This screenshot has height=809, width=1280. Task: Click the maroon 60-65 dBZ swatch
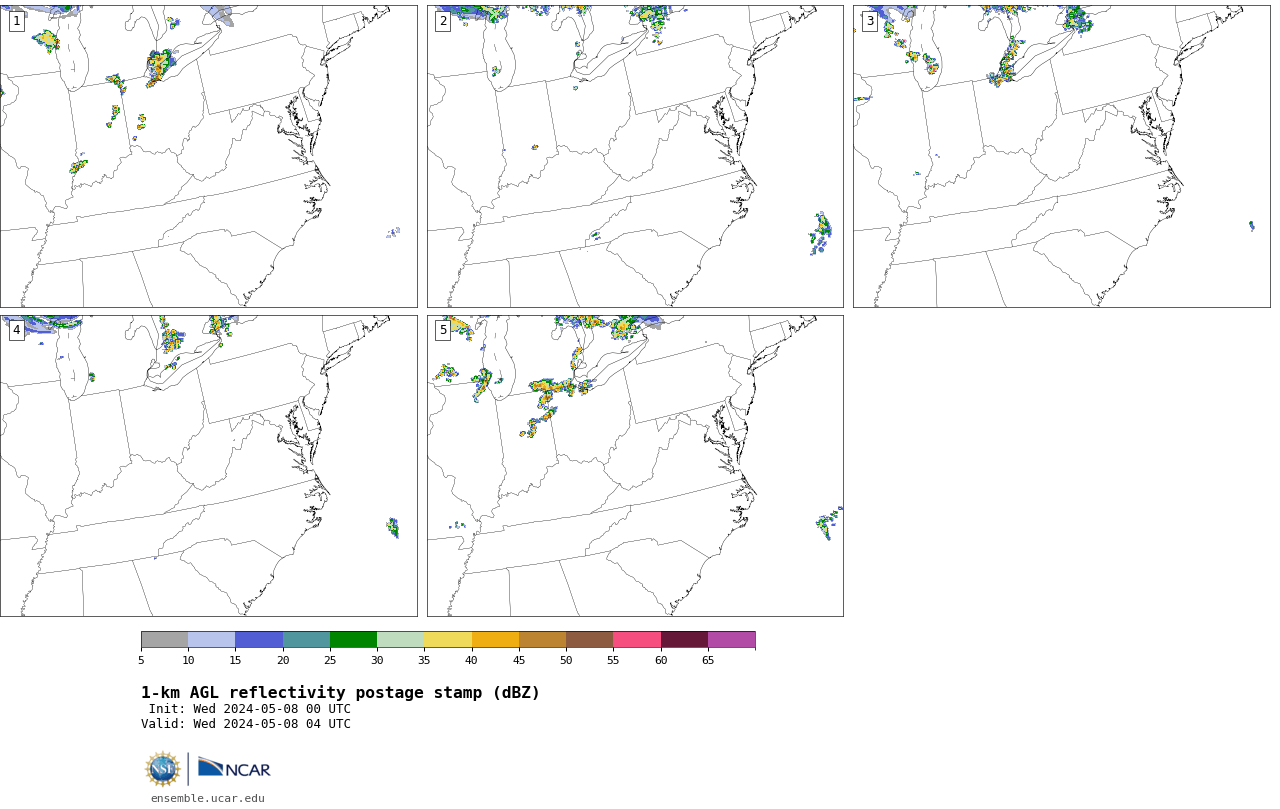click(x=684, y=640)
